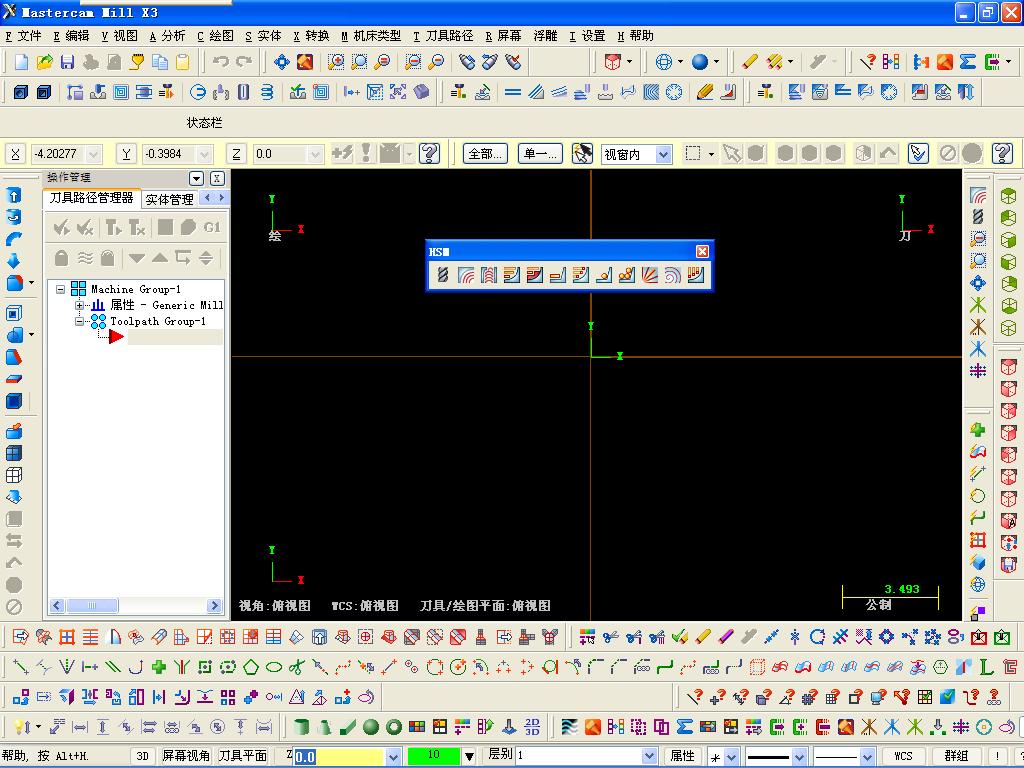This screenshot has width=1024, height=768.
Task: Toggle 3D construction mode in status bar
Action: click(x=142, y=756)
